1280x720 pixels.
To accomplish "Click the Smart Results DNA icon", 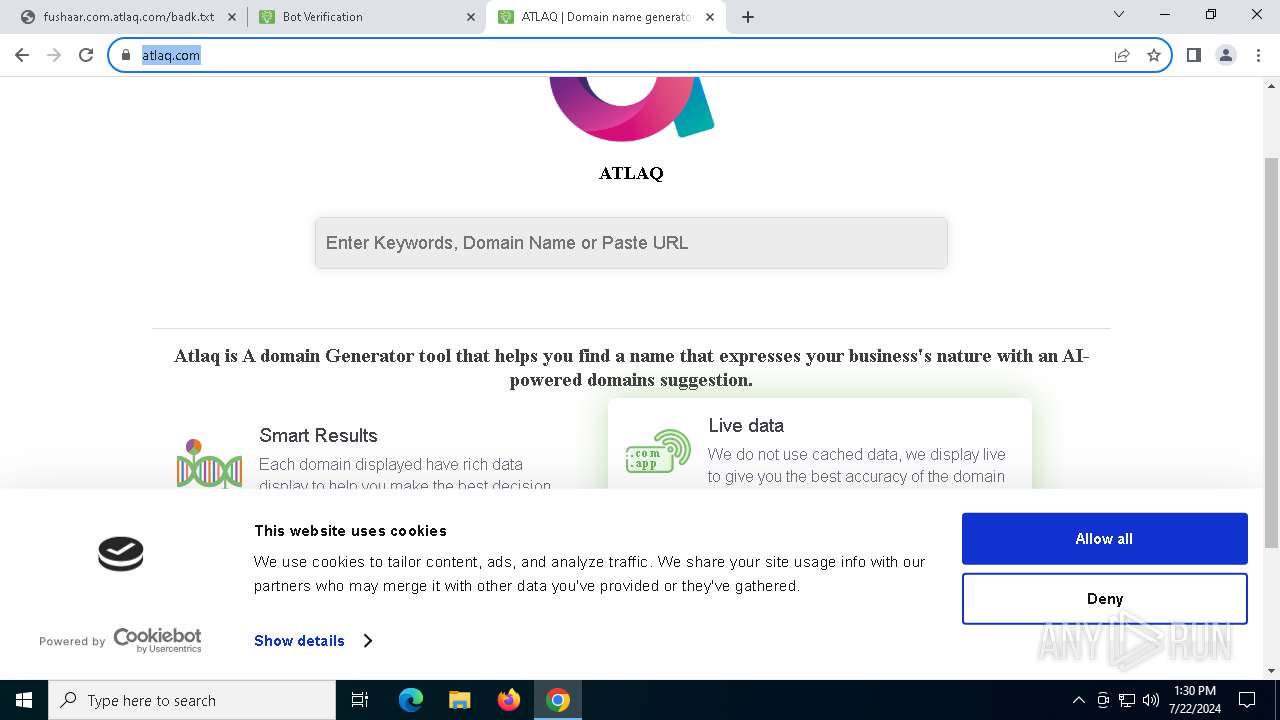I will click(209, 464).
